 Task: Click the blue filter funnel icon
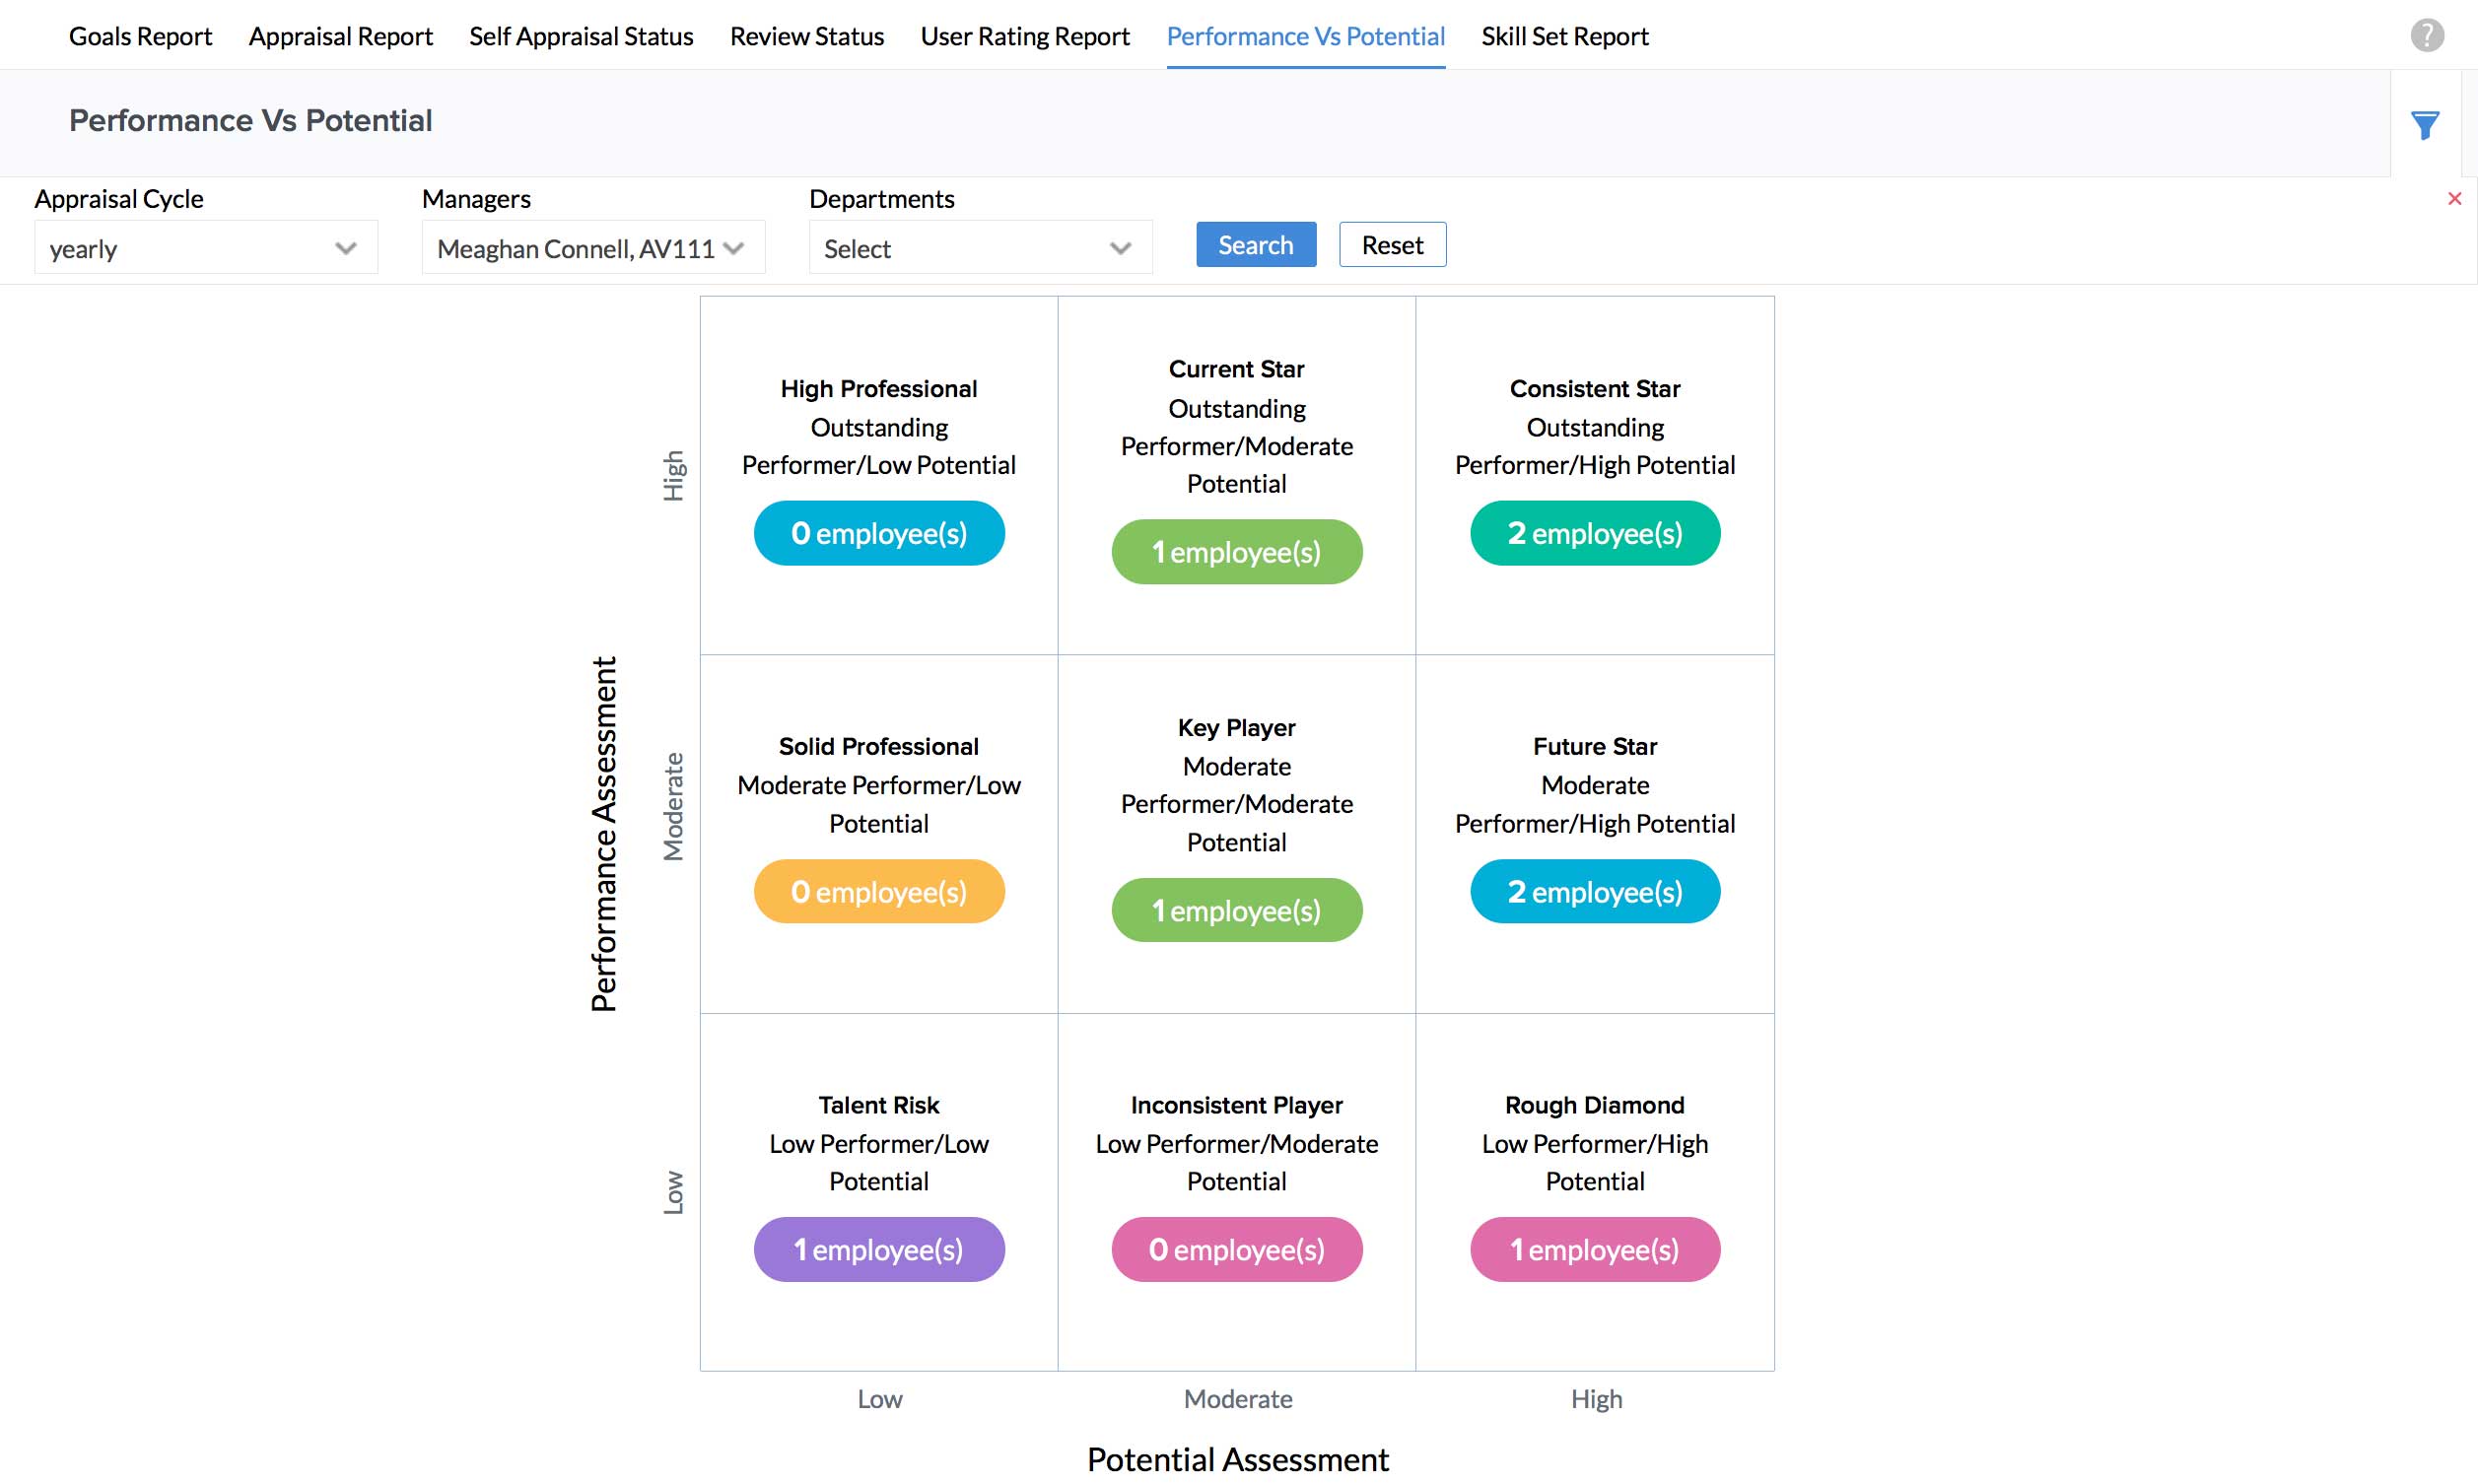tap(2424, 125)
